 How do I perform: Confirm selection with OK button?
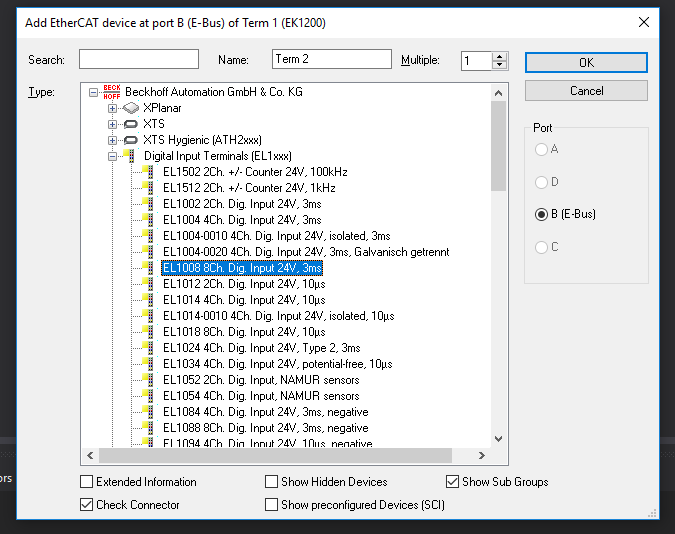586,62
